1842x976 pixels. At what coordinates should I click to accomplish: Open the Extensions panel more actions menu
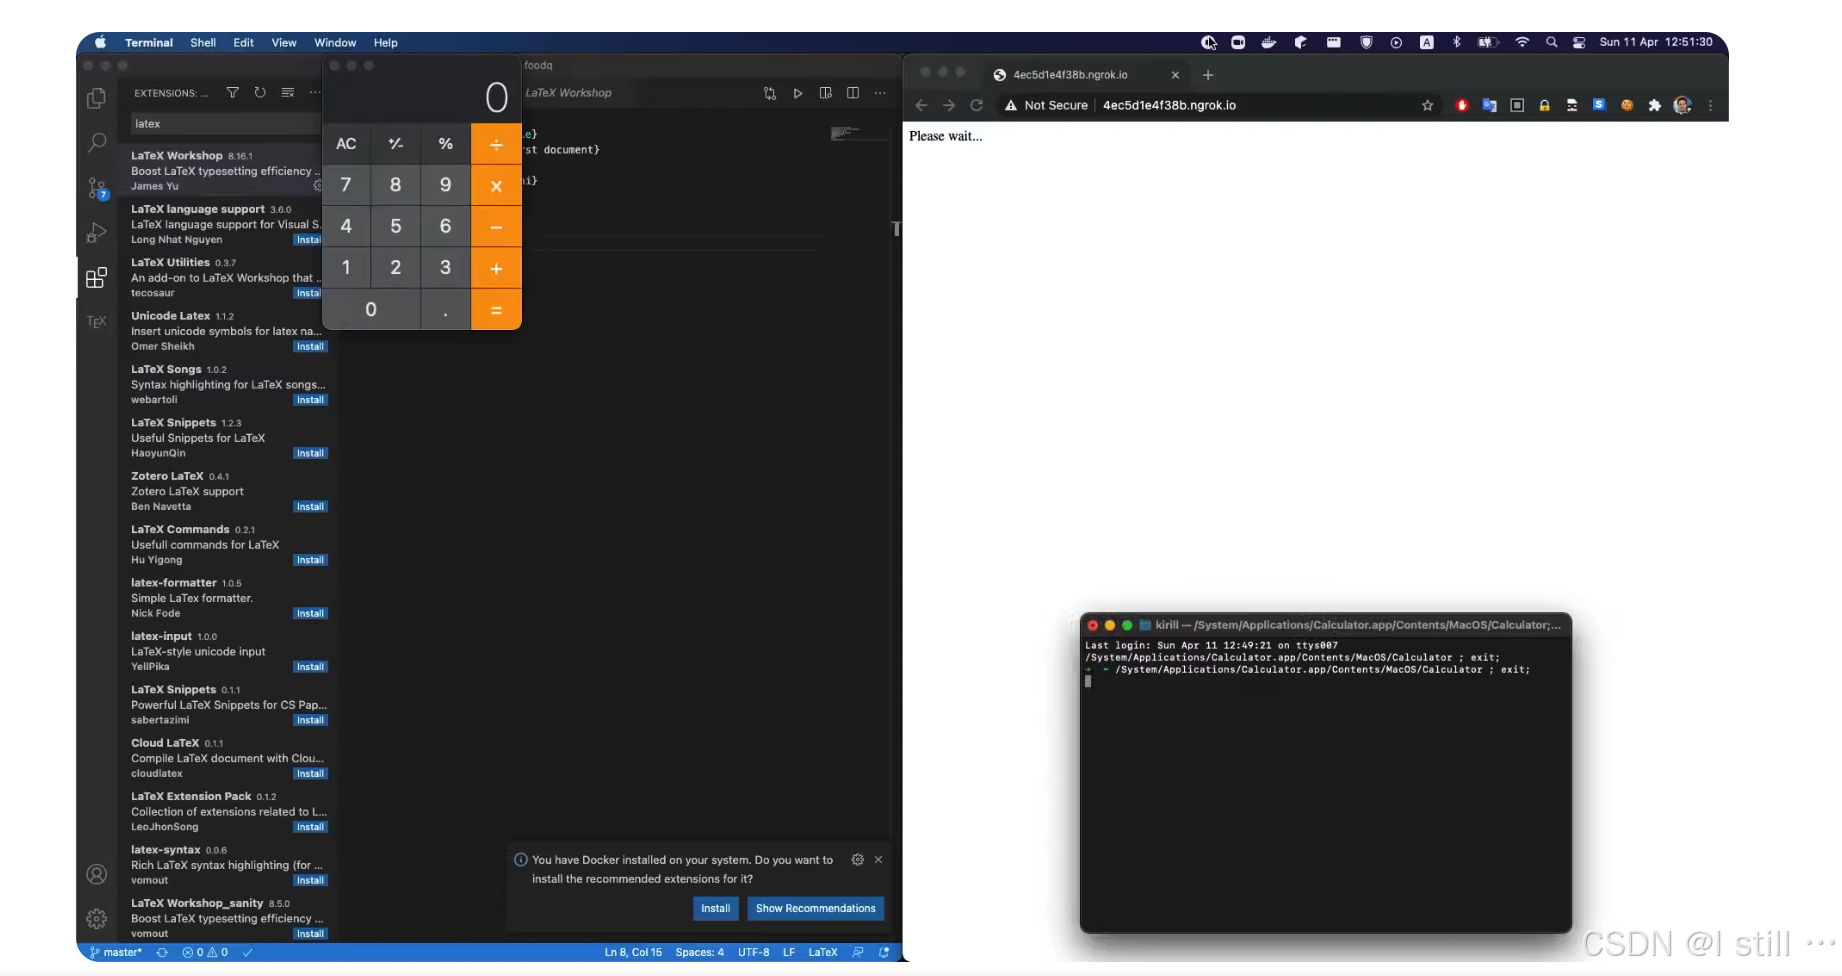coord(315,93)
